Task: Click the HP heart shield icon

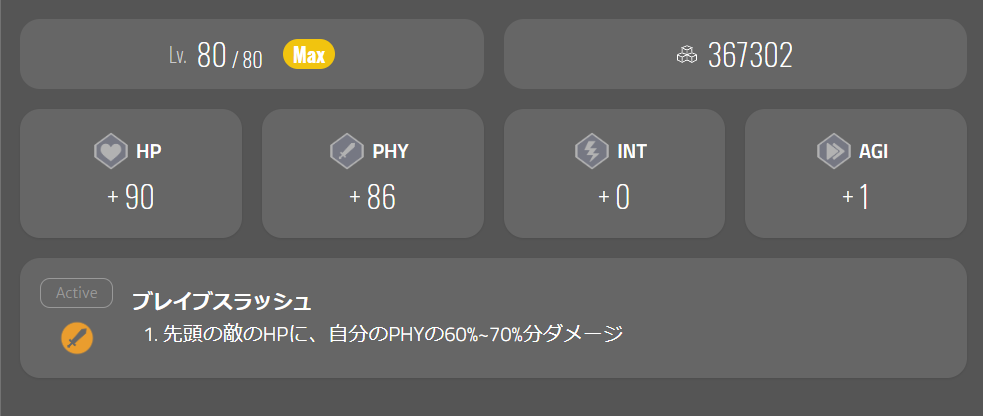Action: 110,152
